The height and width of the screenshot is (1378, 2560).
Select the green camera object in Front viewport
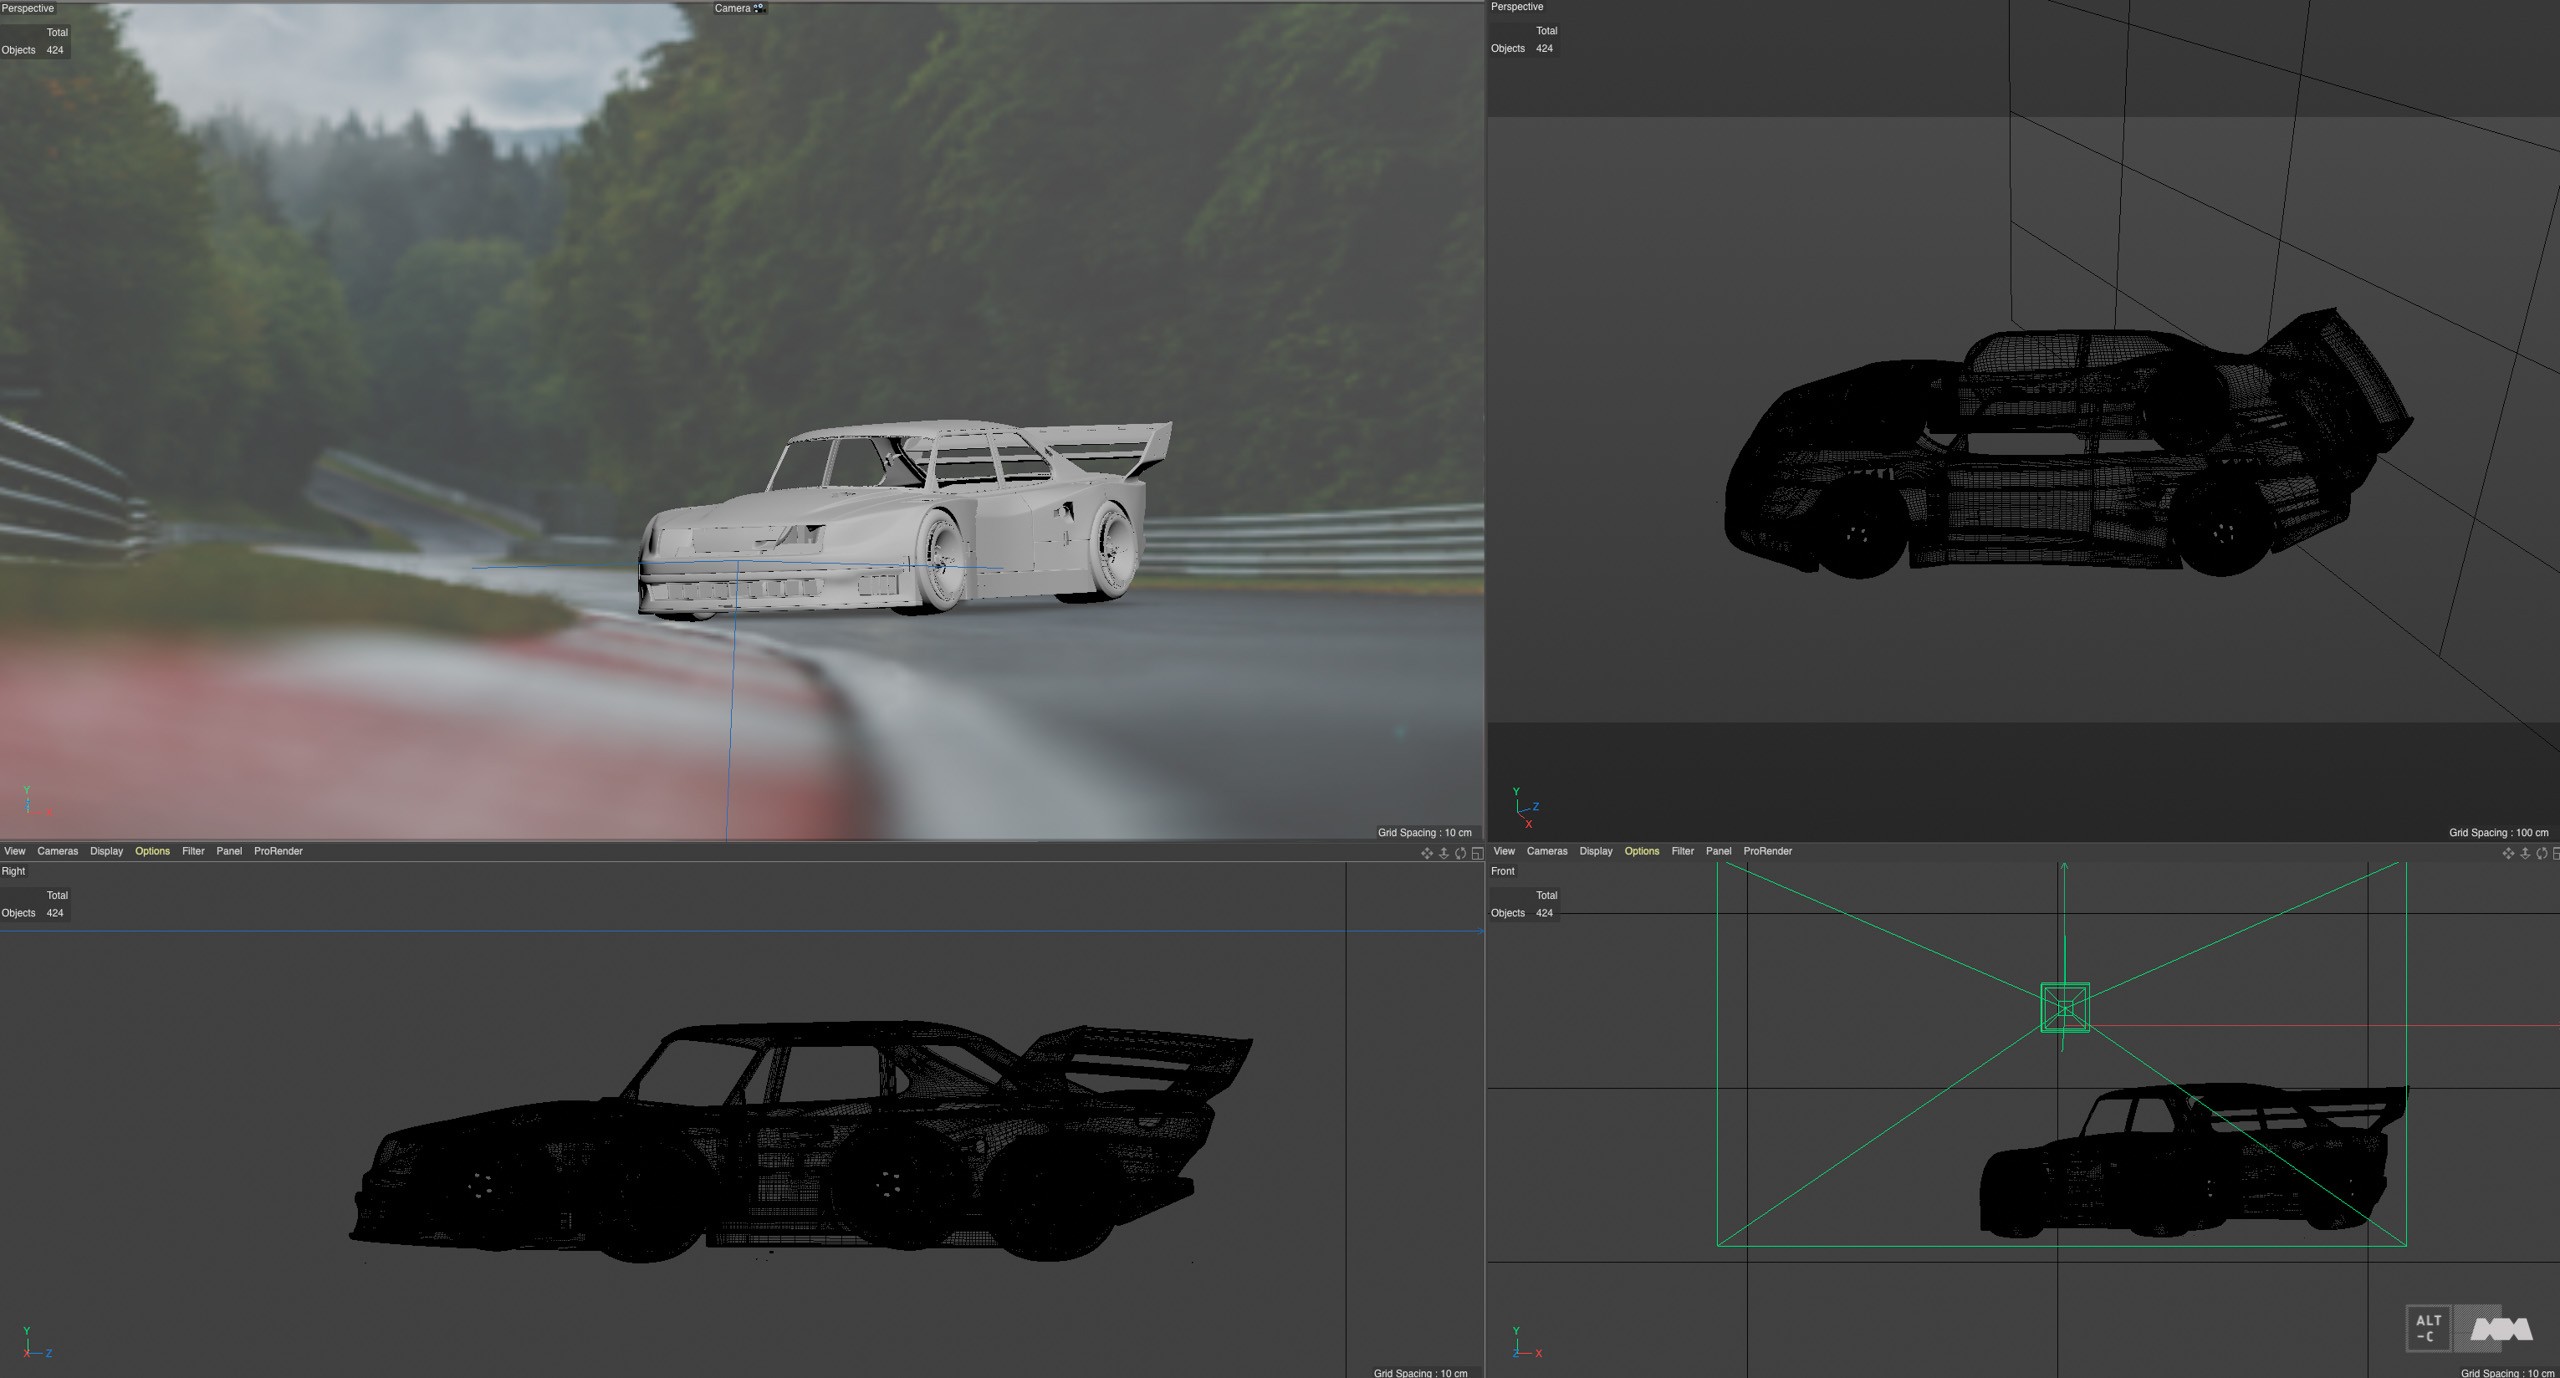[x=2065, y=1007]
